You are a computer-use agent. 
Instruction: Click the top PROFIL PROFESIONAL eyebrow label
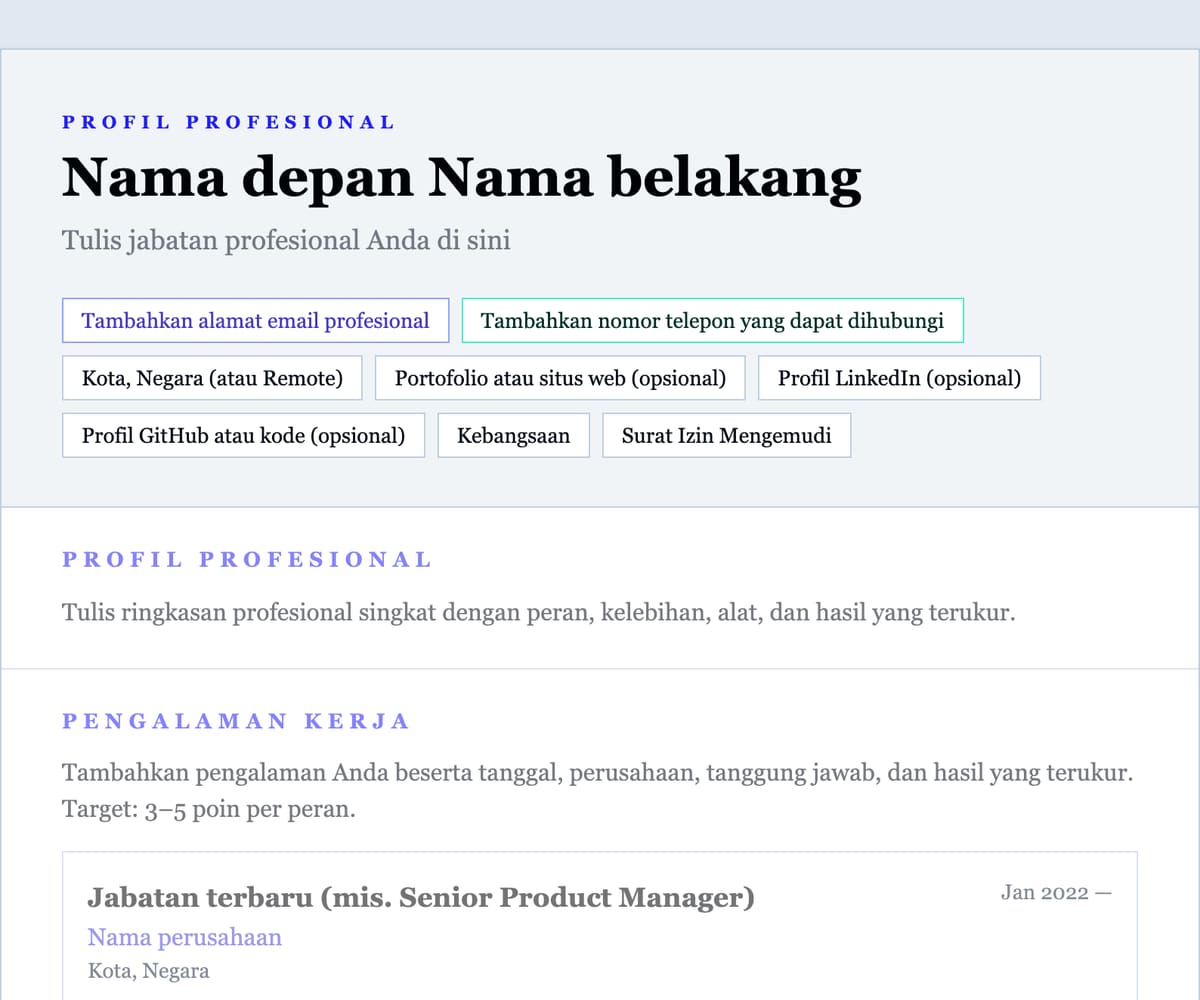pos(228,122)
